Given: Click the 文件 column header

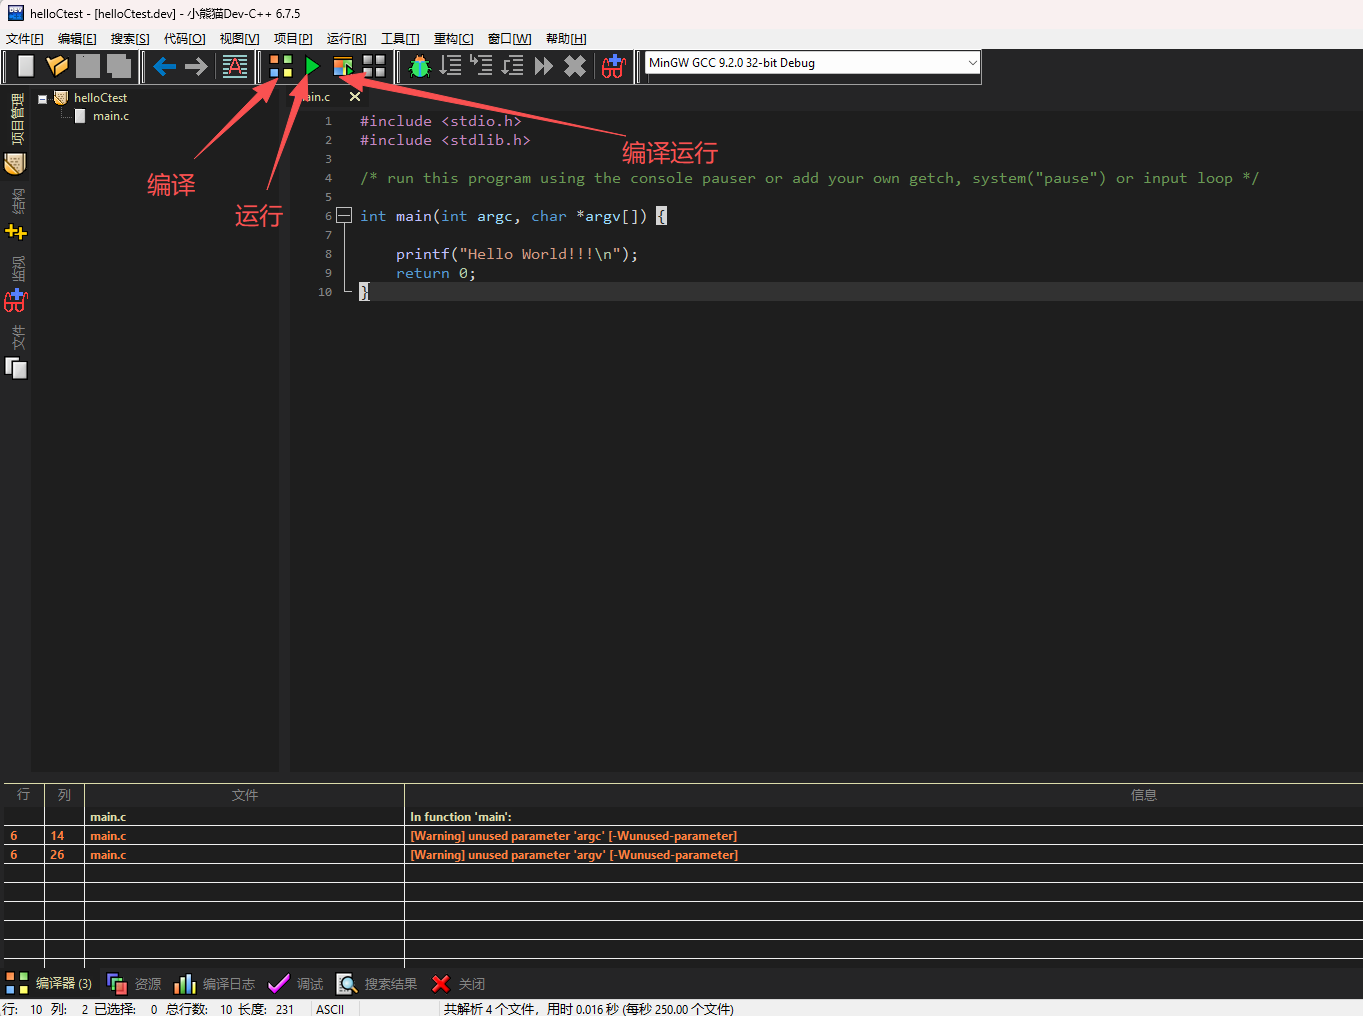Looking at the screenshot, I should [245, 795].
